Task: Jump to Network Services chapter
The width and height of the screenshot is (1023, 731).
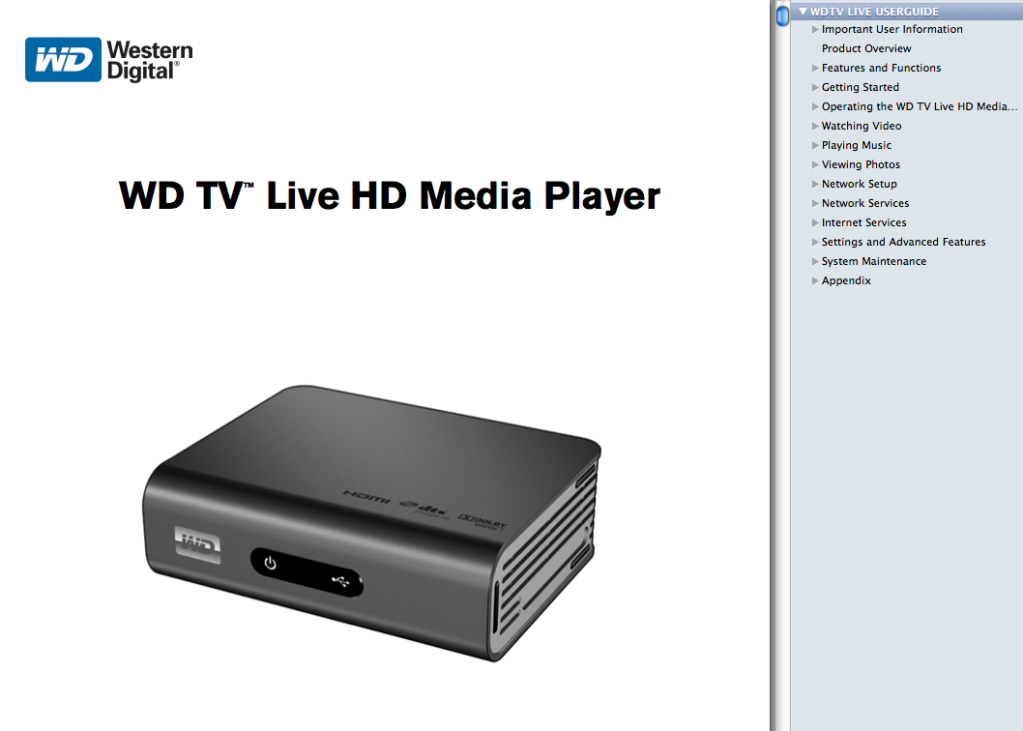Action: (x=865, y=203)
